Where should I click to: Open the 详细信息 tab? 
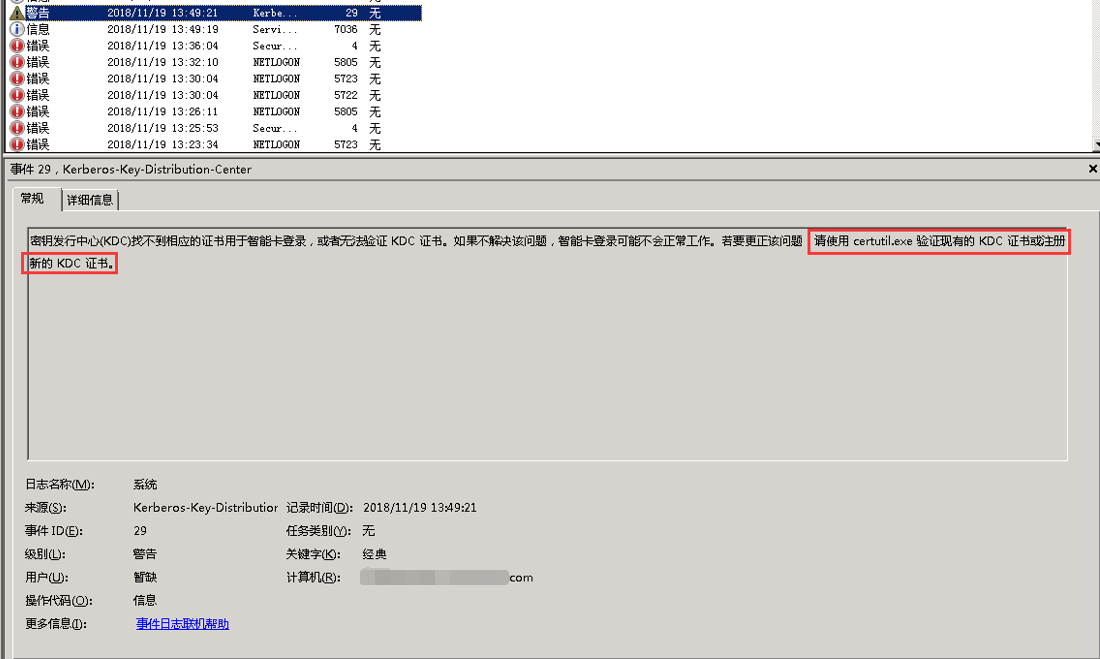[x=90, y=200]
